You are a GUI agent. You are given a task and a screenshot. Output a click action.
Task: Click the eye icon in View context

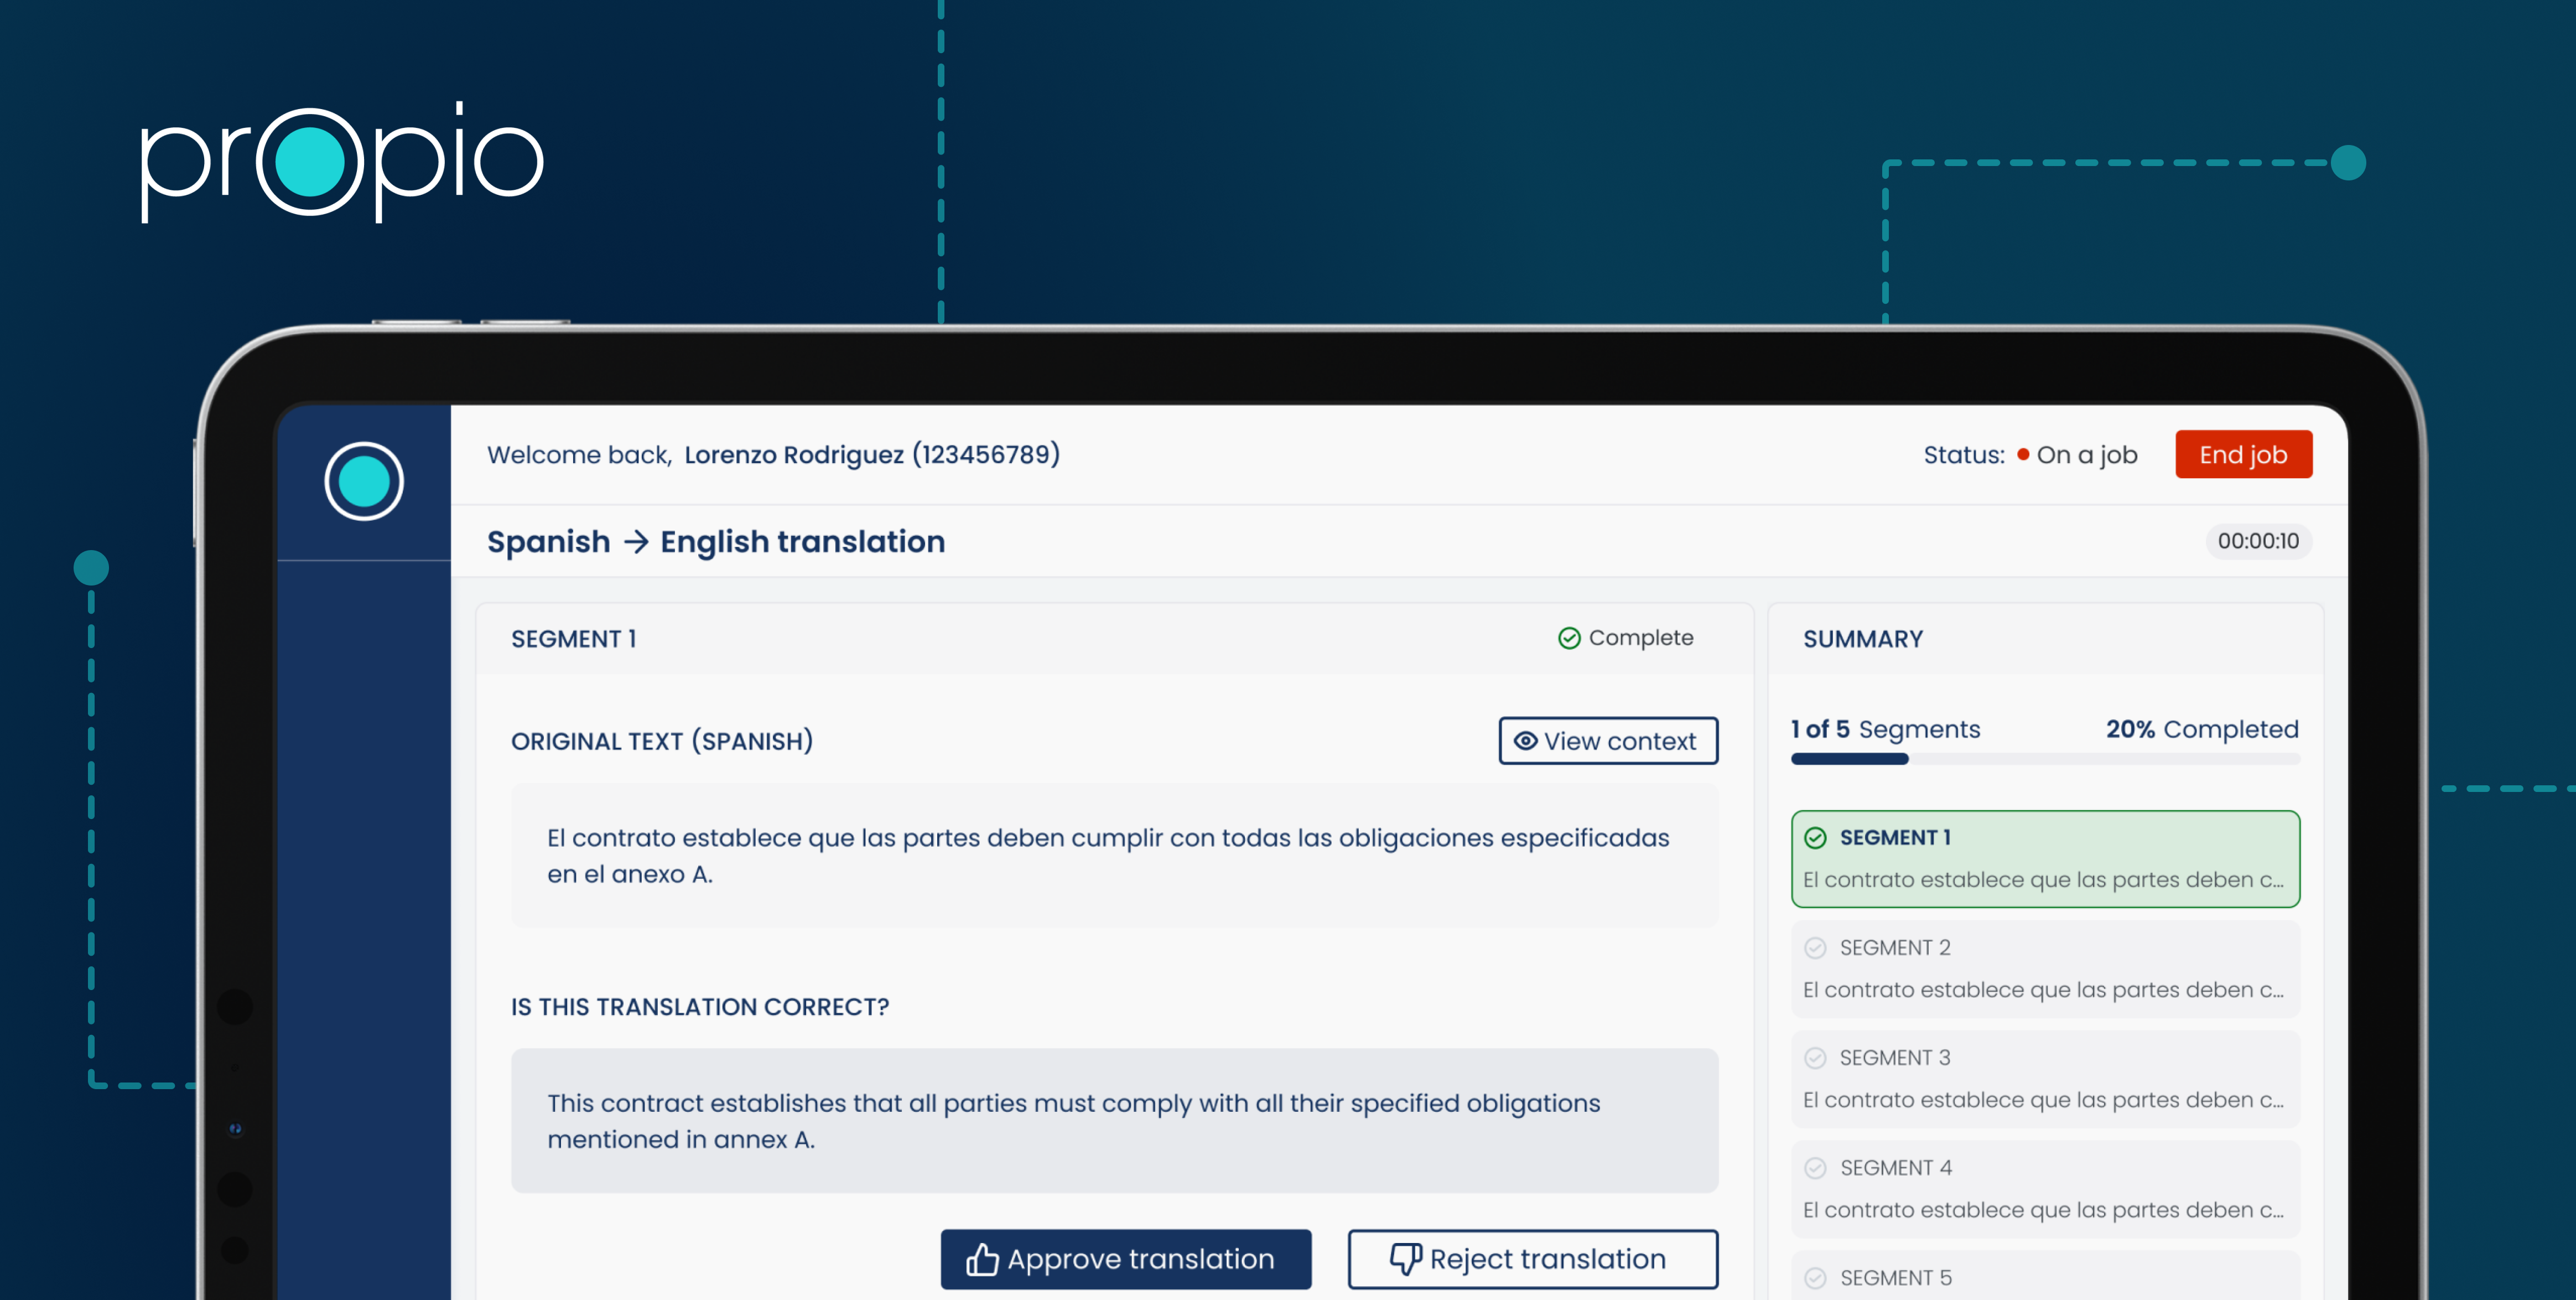click(x=1525, y=741)
